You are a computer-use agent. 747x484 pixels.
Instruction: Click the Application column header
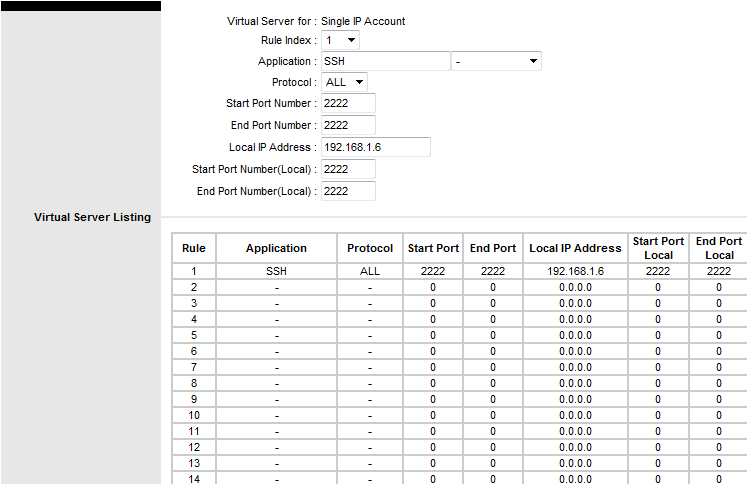[276, 248]
